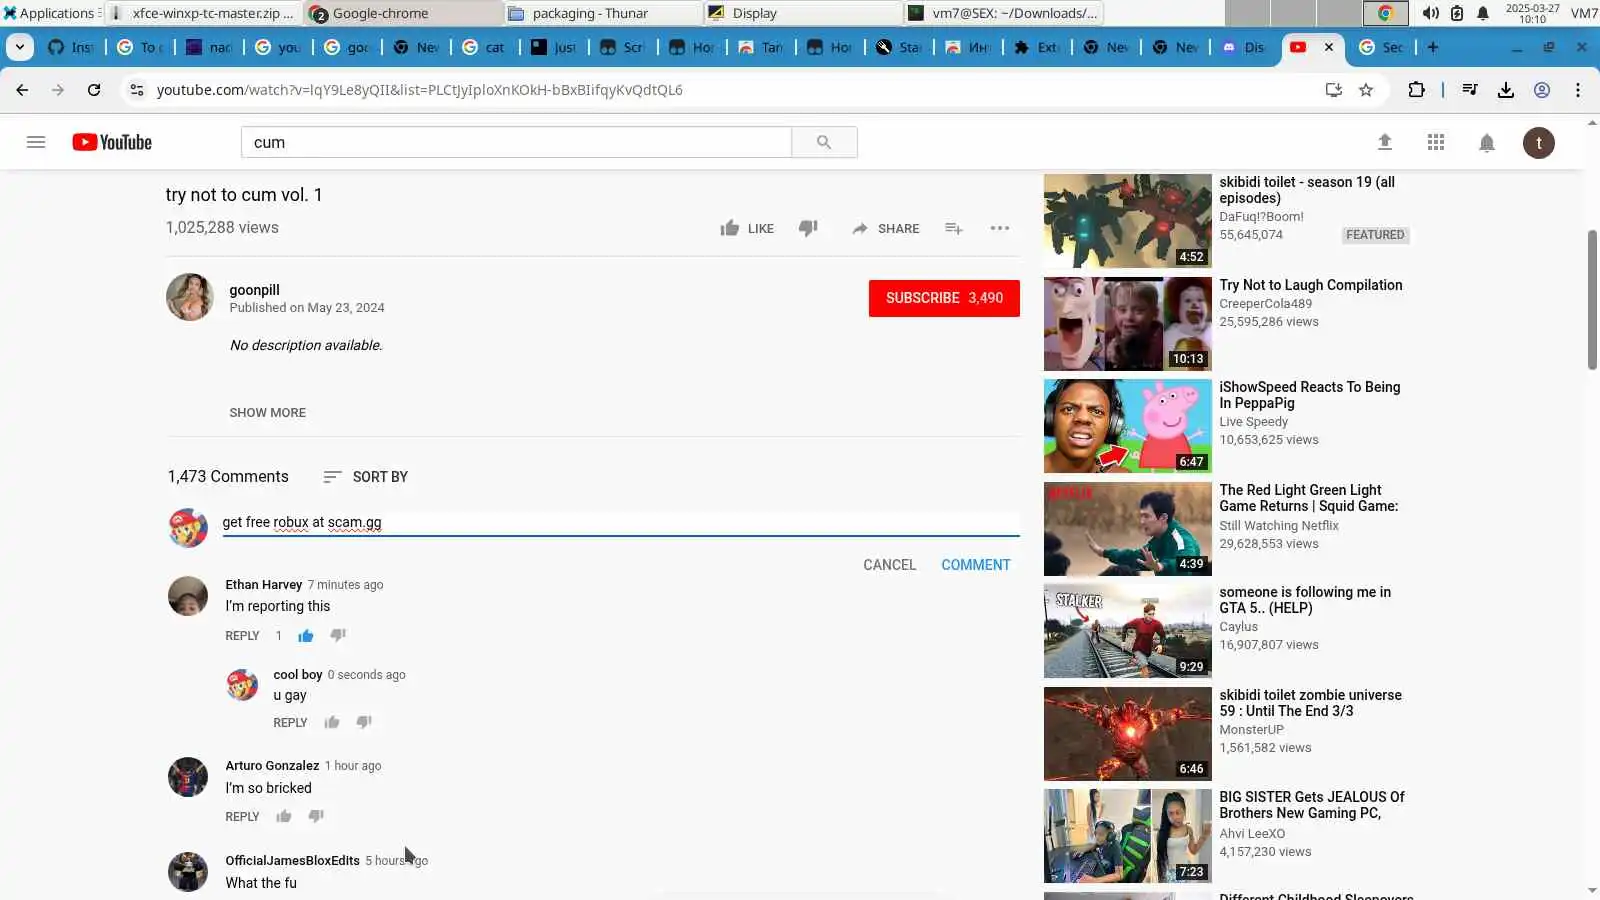Screen dimensions: 1600x900
Task: Open the 'Try Not to Laugh Compilation' thumbnail
Action: pos(1128,324)
